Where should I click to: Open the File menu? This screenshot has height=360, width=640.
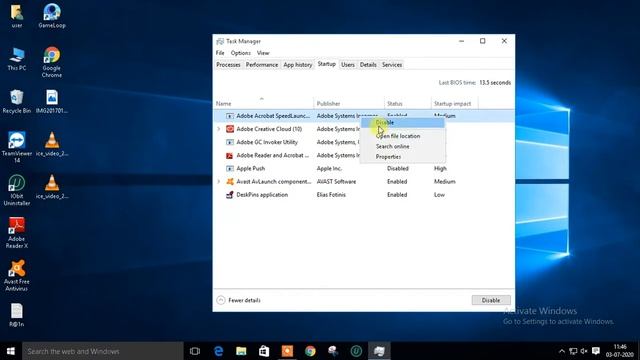[x=220, y=53]
